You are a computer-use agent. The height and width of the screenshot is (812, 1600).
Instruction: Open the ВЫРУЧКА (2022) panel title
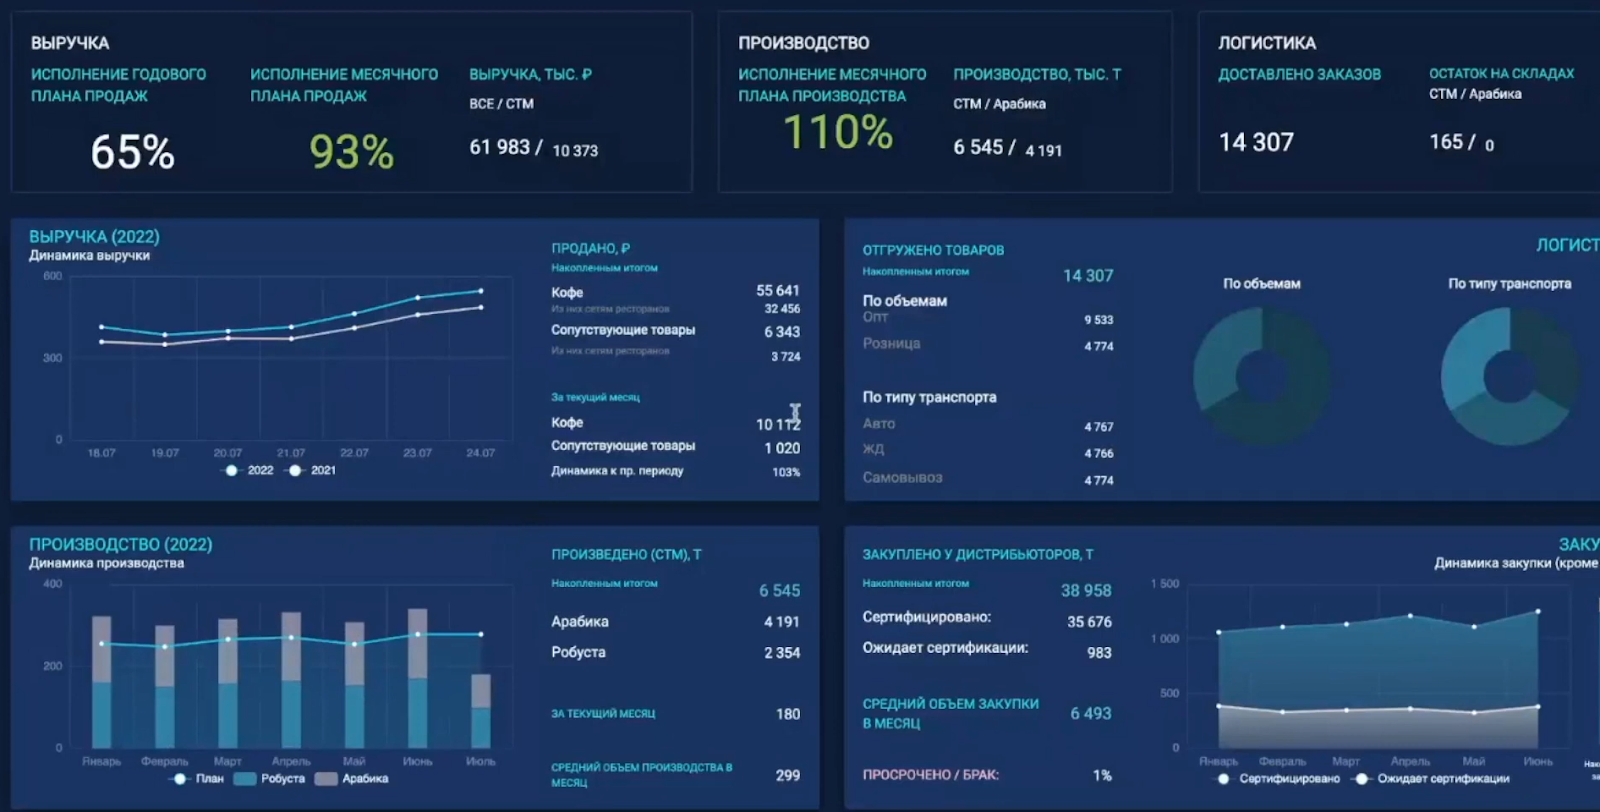[x=94, y=237]
